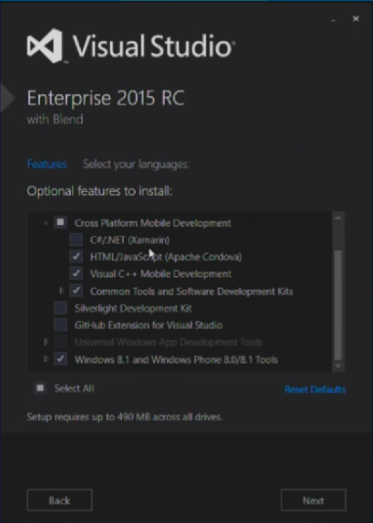
Task: Collapse the Cross Platform Mobile Development node
Action: point(46,223)
